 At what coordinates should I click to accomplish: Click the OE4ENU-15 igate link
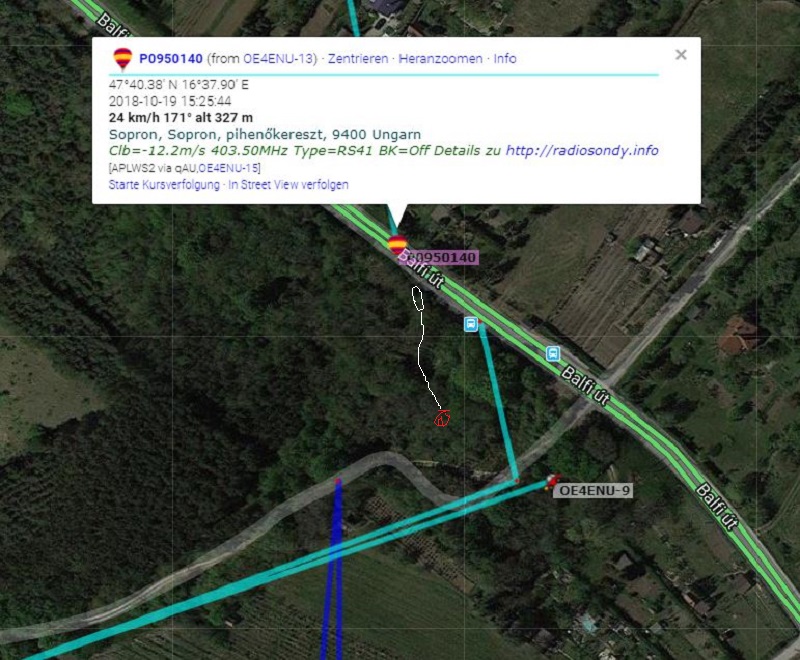click(229, 168)
